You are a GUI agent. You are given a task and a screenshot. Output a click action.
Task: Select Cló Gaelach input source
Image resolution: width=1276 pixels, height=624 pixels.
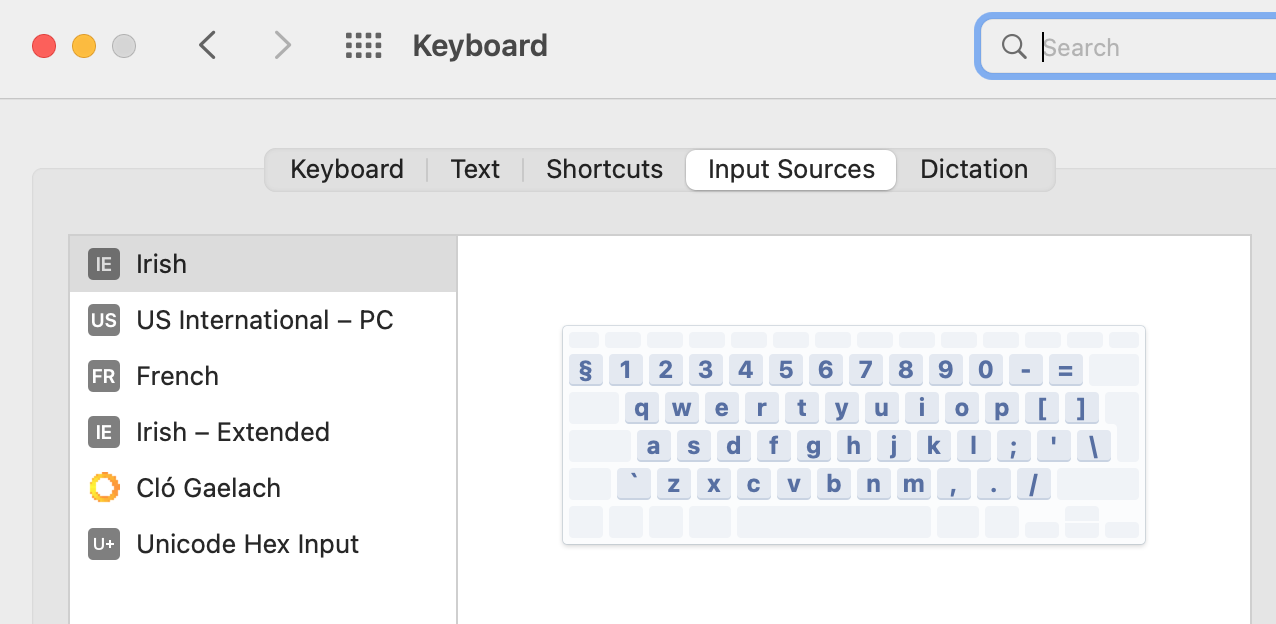[x=209, y=488]
